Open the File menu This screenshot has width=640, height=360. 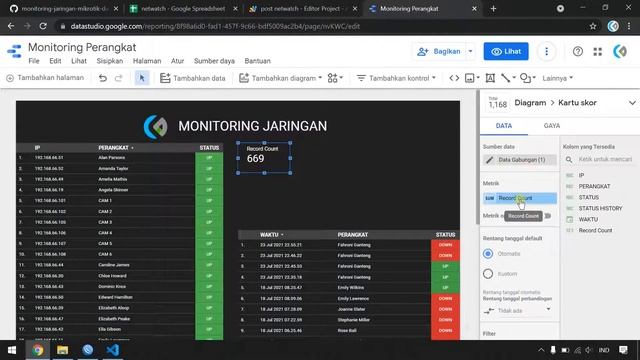click(x=34, y=61)
